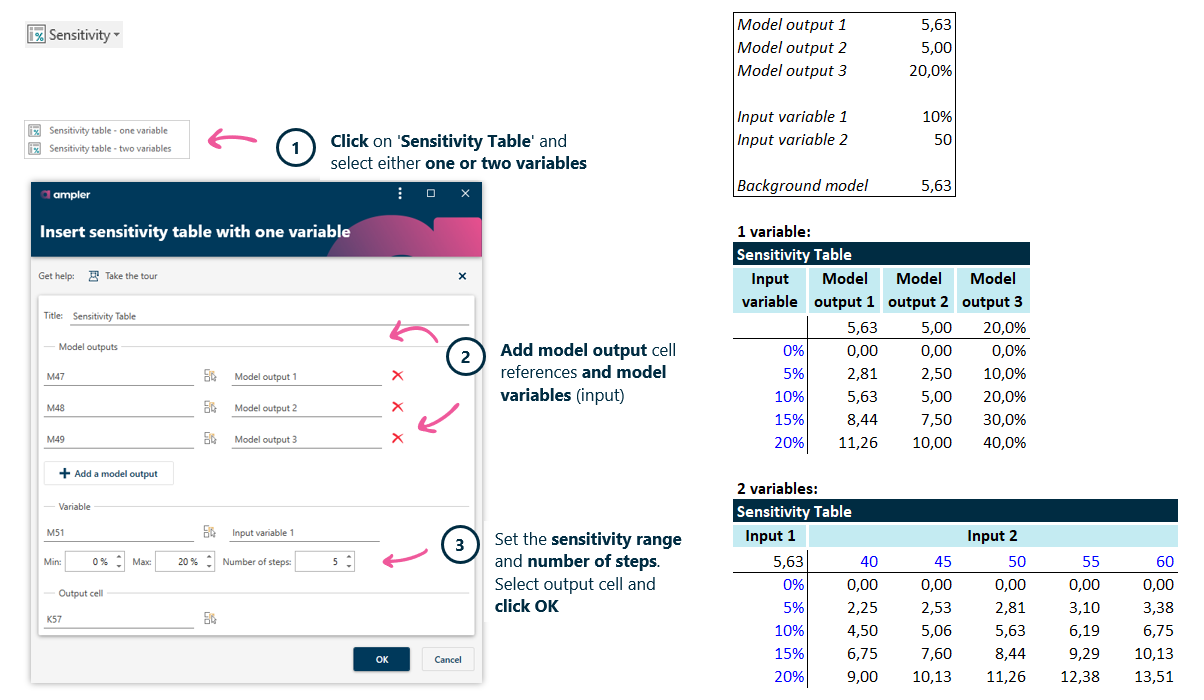Screen dimensions: 1204x700
Task: Click the 'Take the tour' link
Action: click(x=129, y=275)
